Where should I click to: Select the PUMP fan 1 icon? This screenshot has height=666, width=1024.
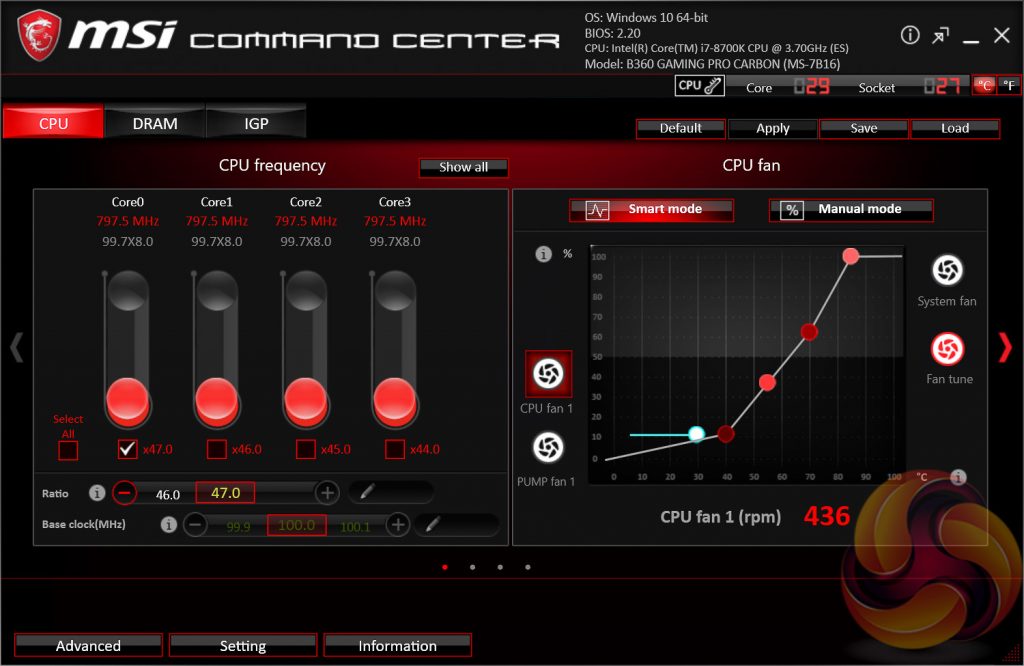coord(548,447)
